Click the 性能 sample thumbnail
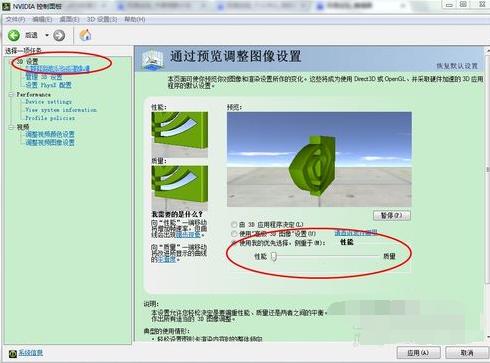This screenshot has height=363, width=490. 180,135
